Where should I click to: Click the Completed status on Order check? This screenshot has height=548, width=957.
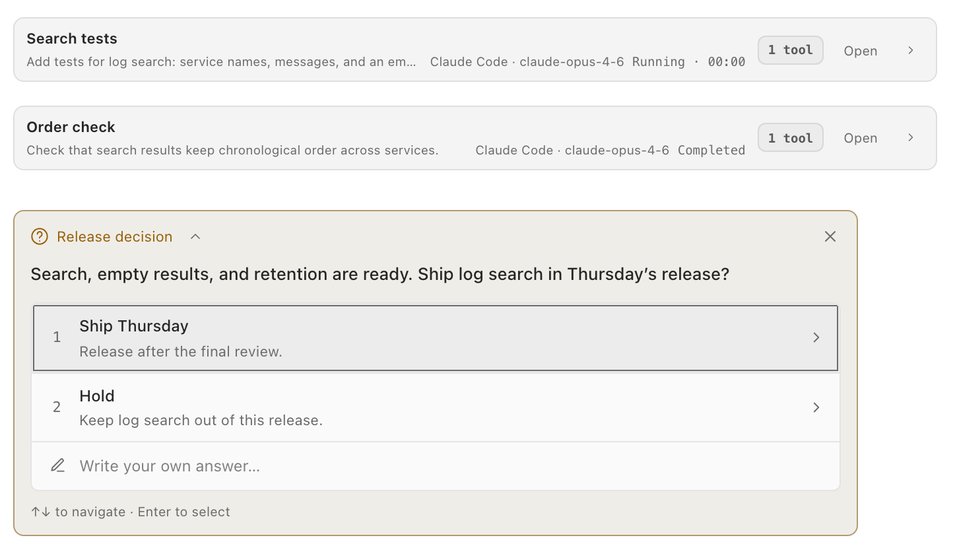click(x=711, y=150)
